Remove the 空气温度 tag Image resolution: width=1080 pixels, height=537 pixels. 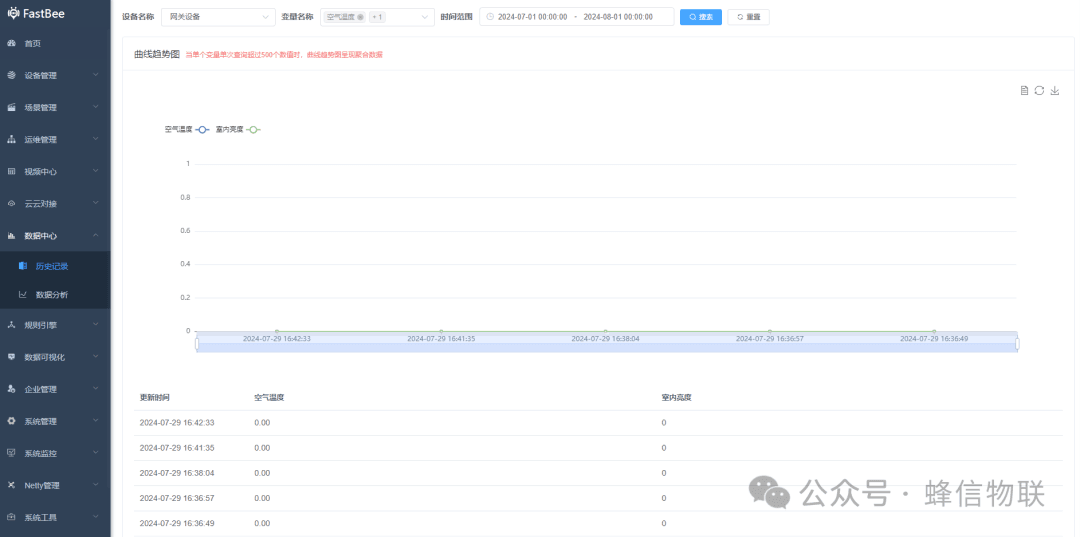tap(360, 17)
